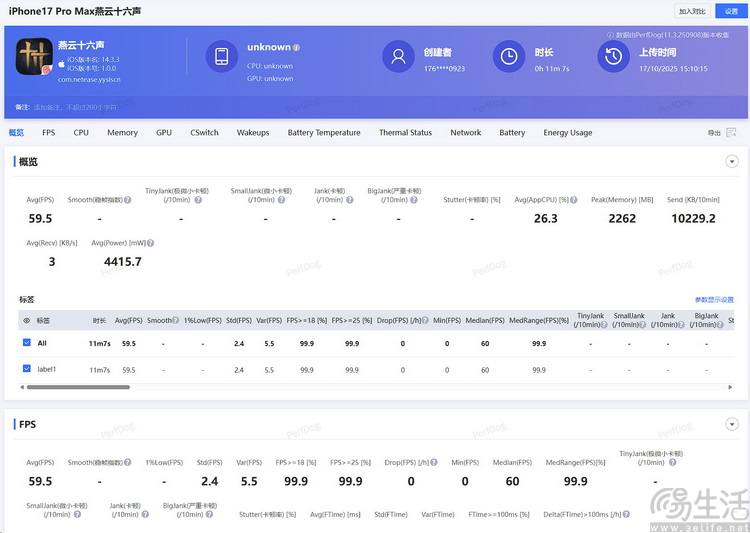Uncheck the All label row checkbox
This screenshot has height=533, width=750.
[27, 343]
